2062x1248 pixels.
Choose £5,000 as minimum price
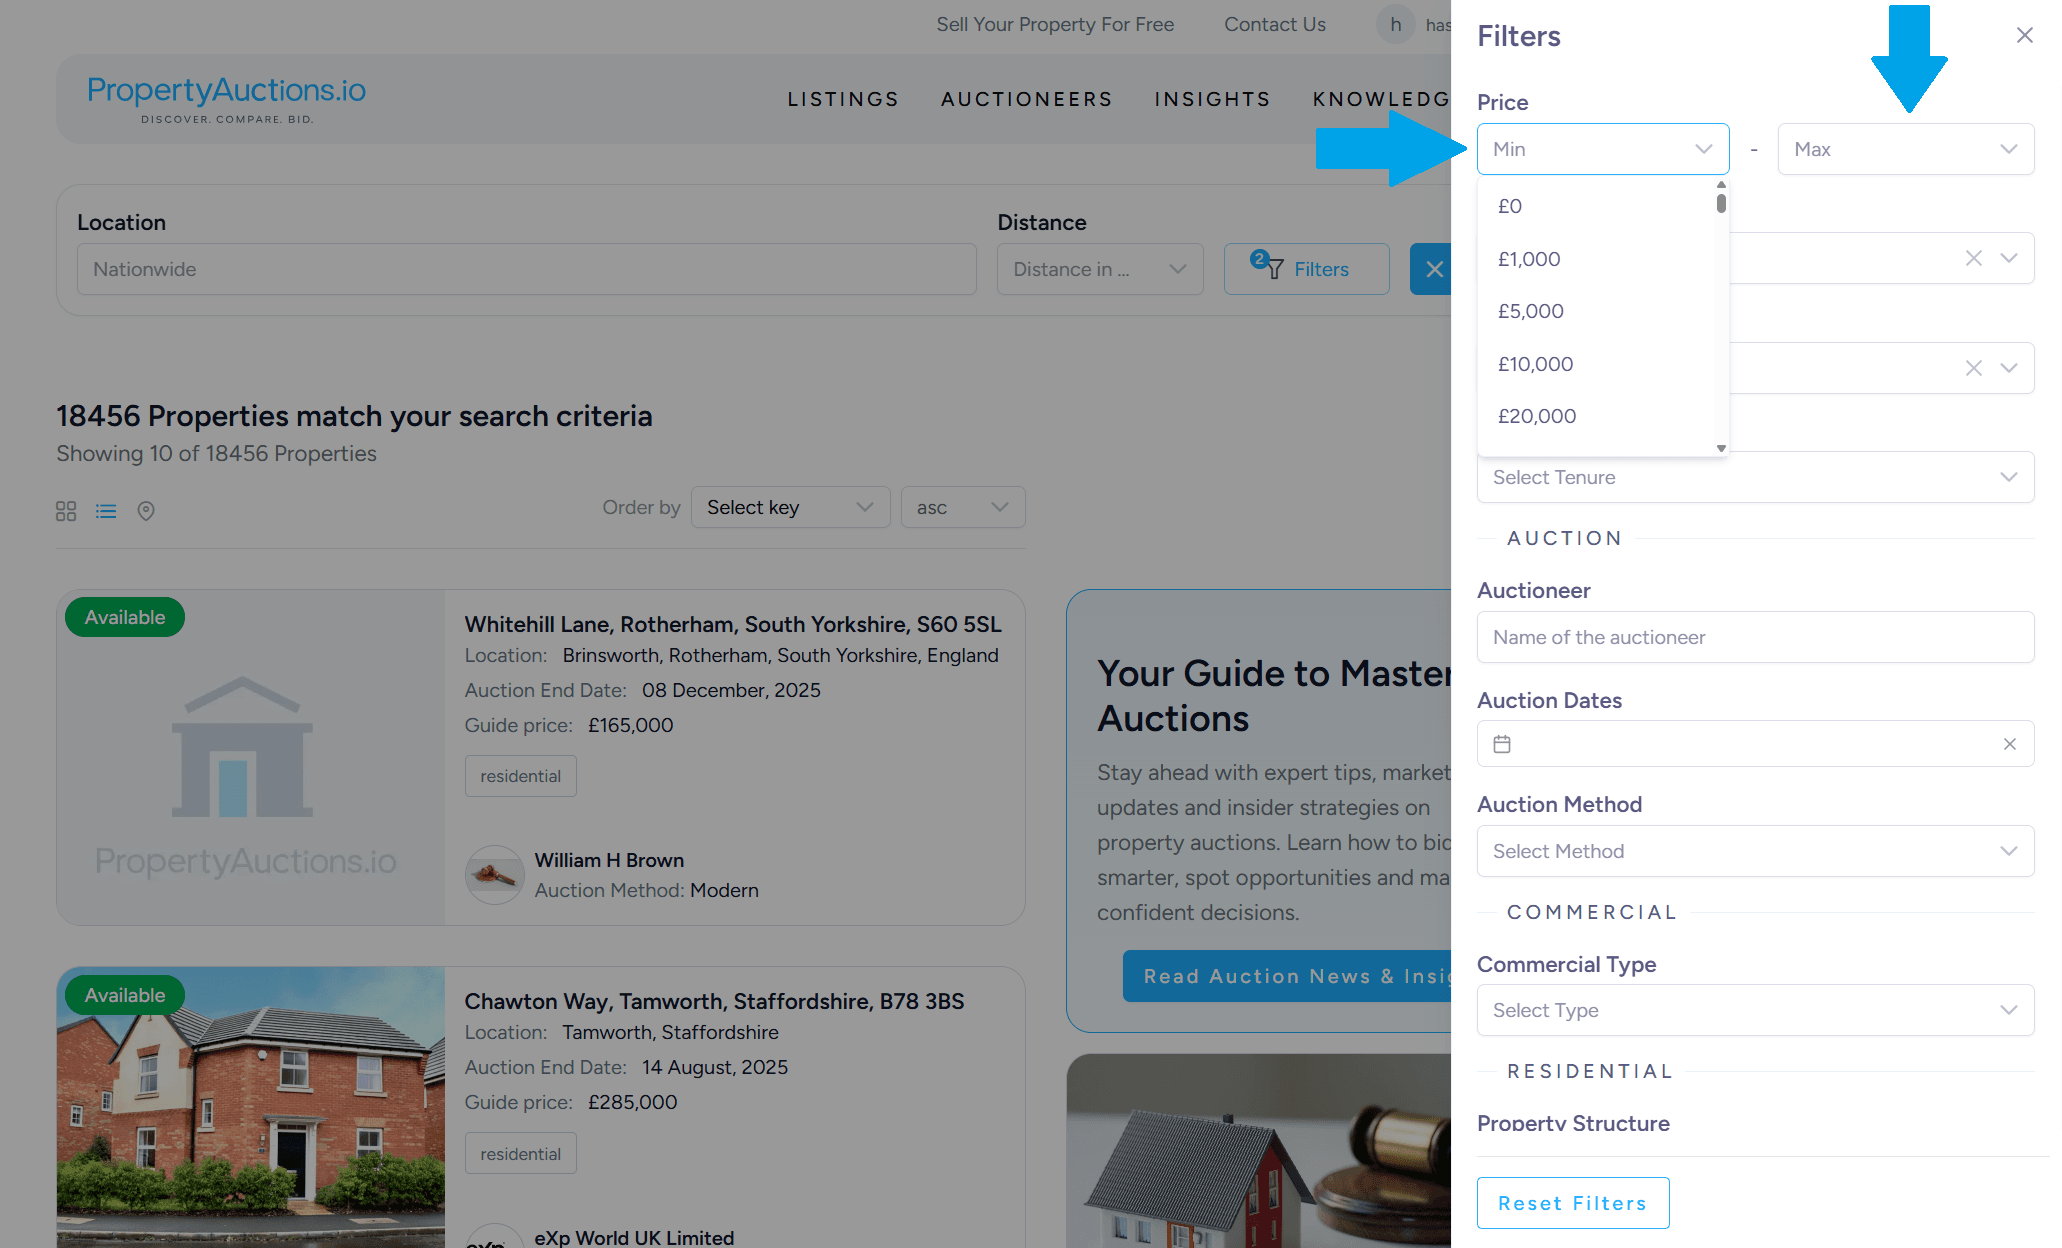tap(1530, 311)
